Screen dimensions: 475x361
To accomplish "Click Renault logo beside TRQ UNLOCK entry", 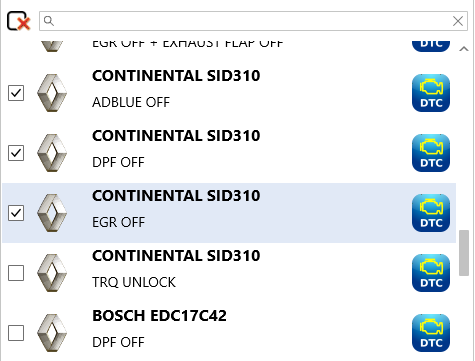I will 52,273.
